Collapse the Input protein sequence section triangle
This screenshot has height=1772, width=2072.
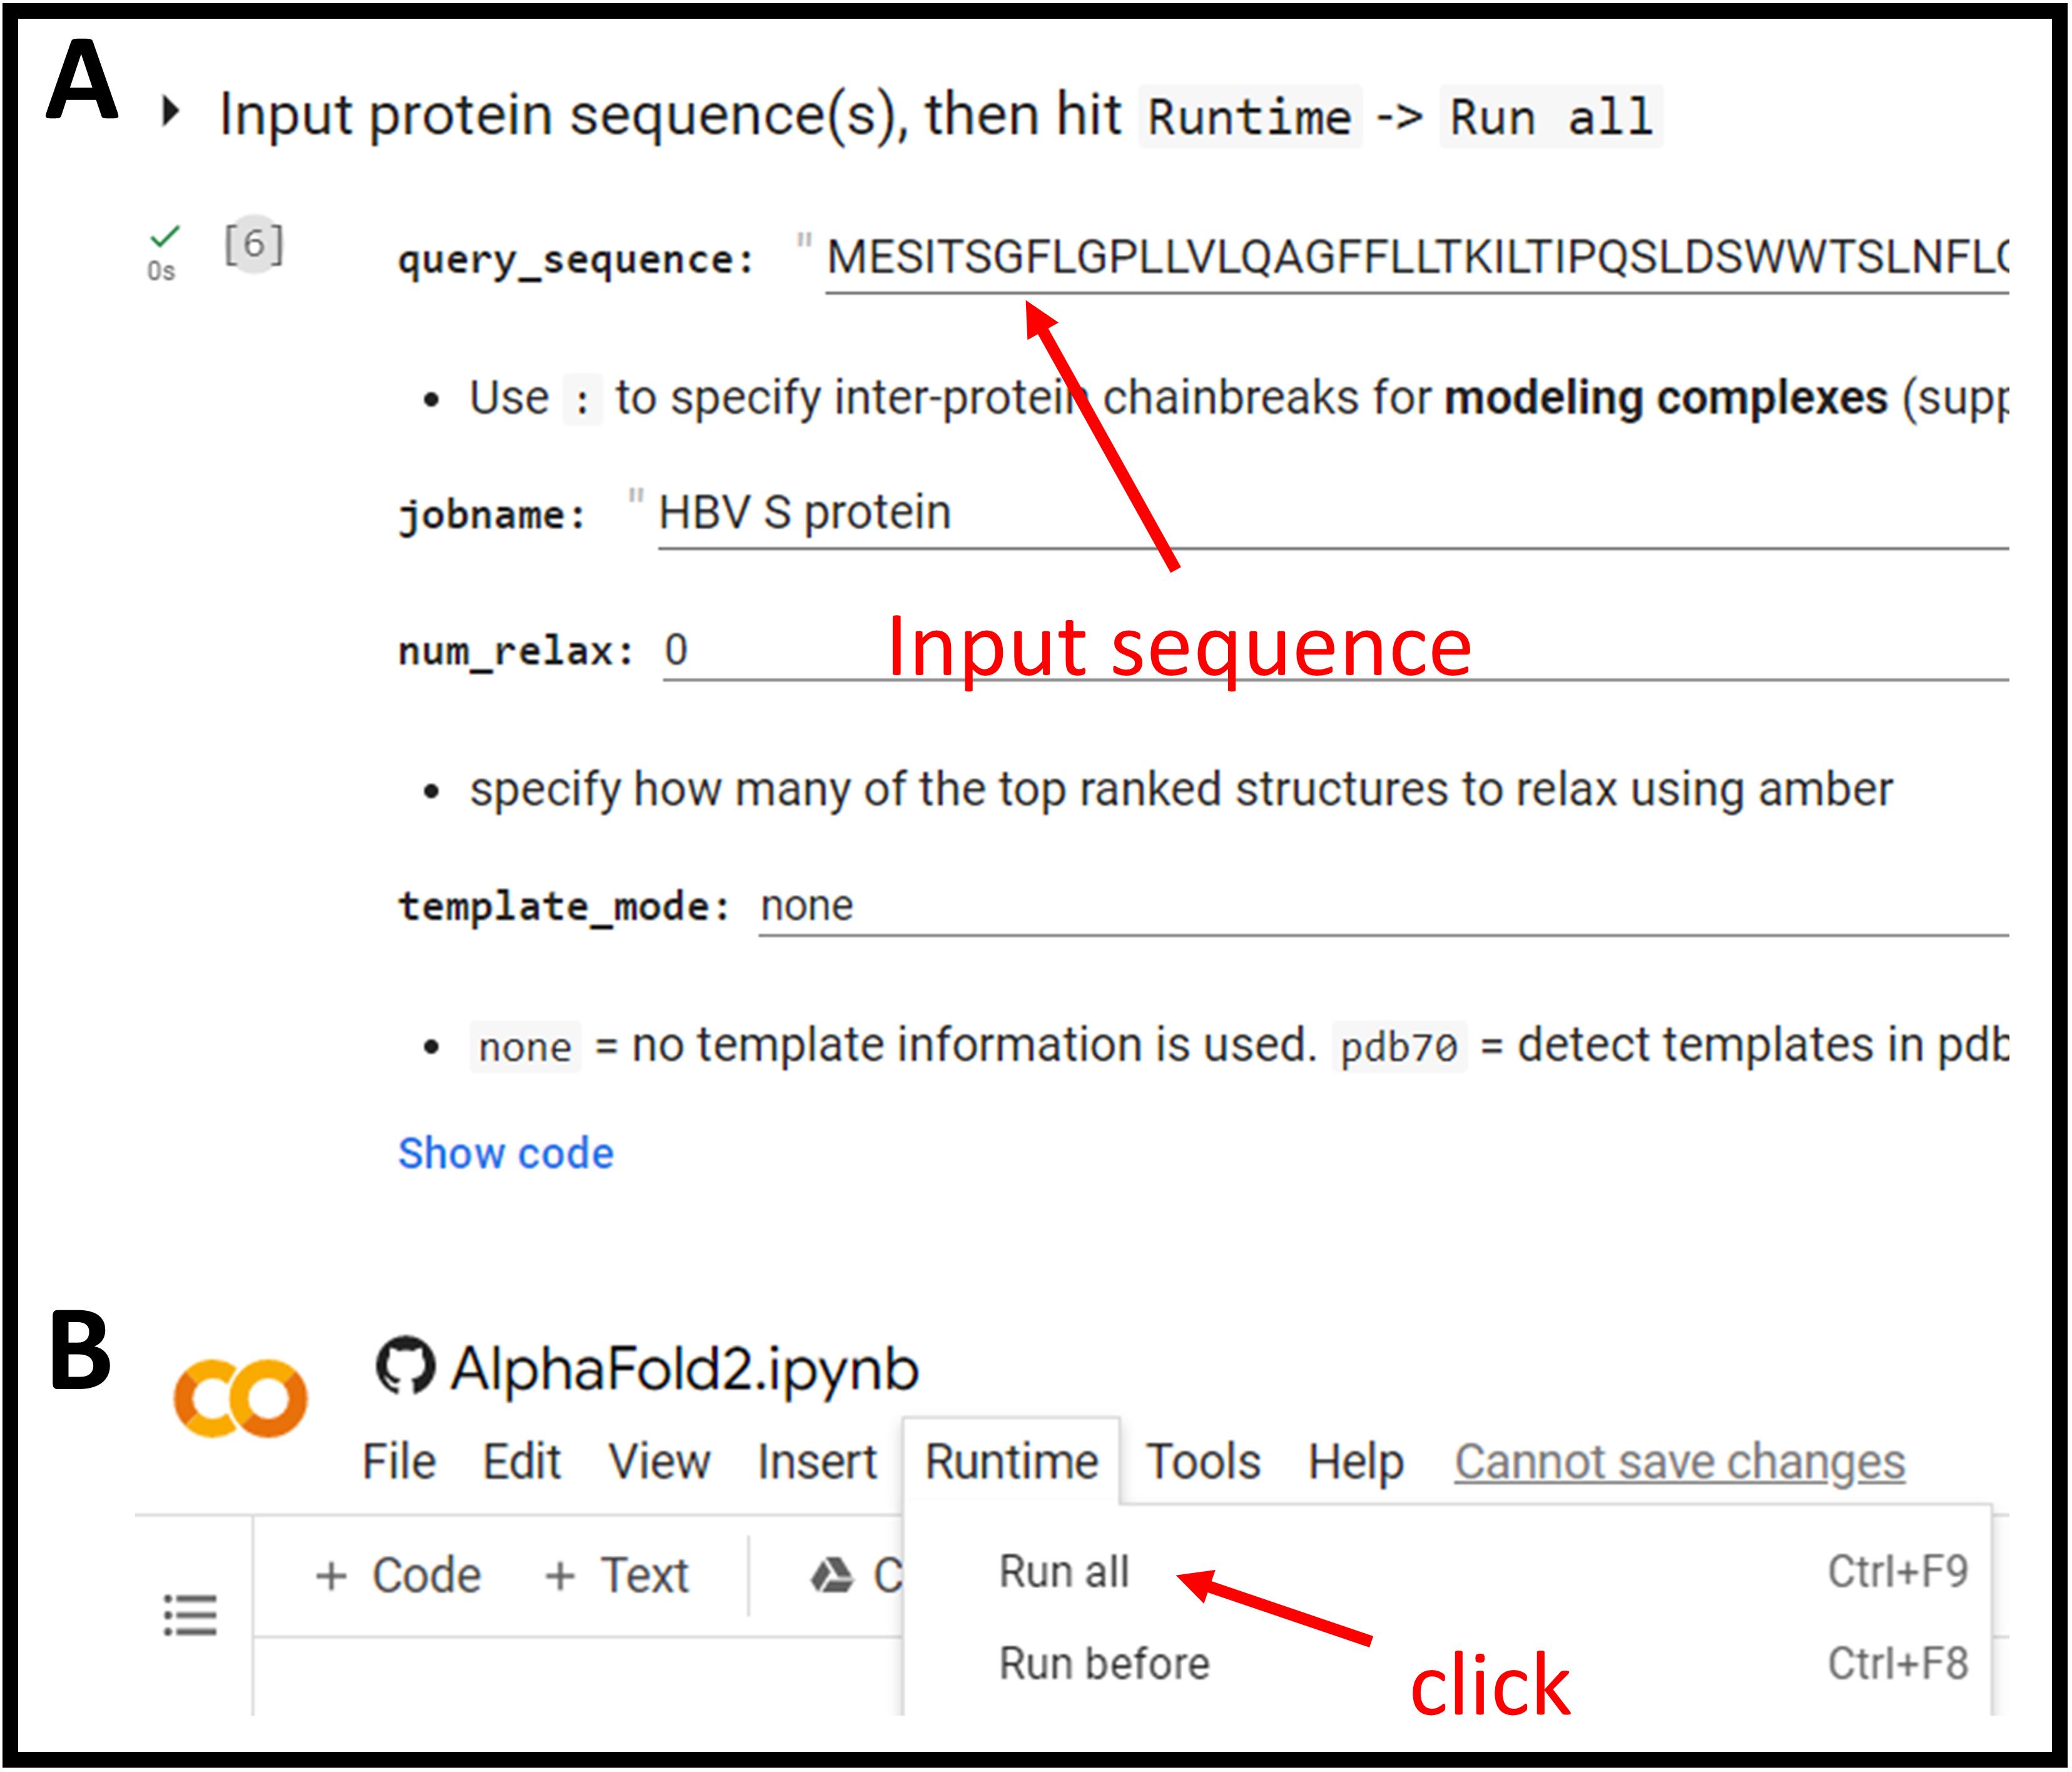[171, 111]
